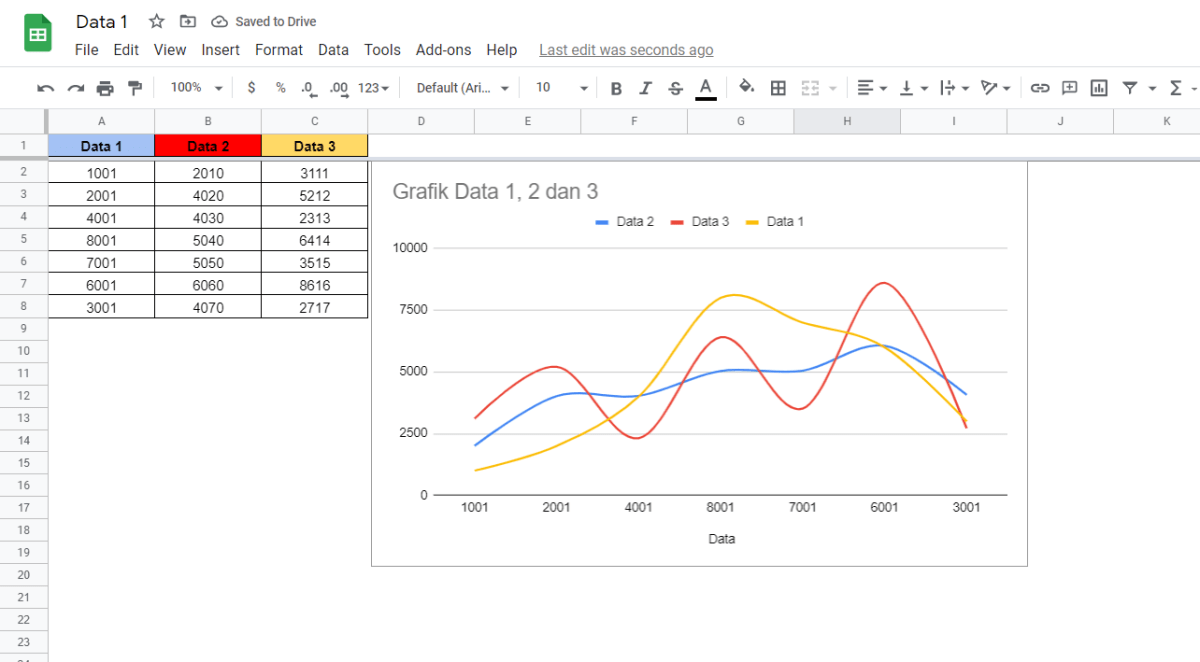
Task: Open the 123 number format menu
Action: pos(371,87)
